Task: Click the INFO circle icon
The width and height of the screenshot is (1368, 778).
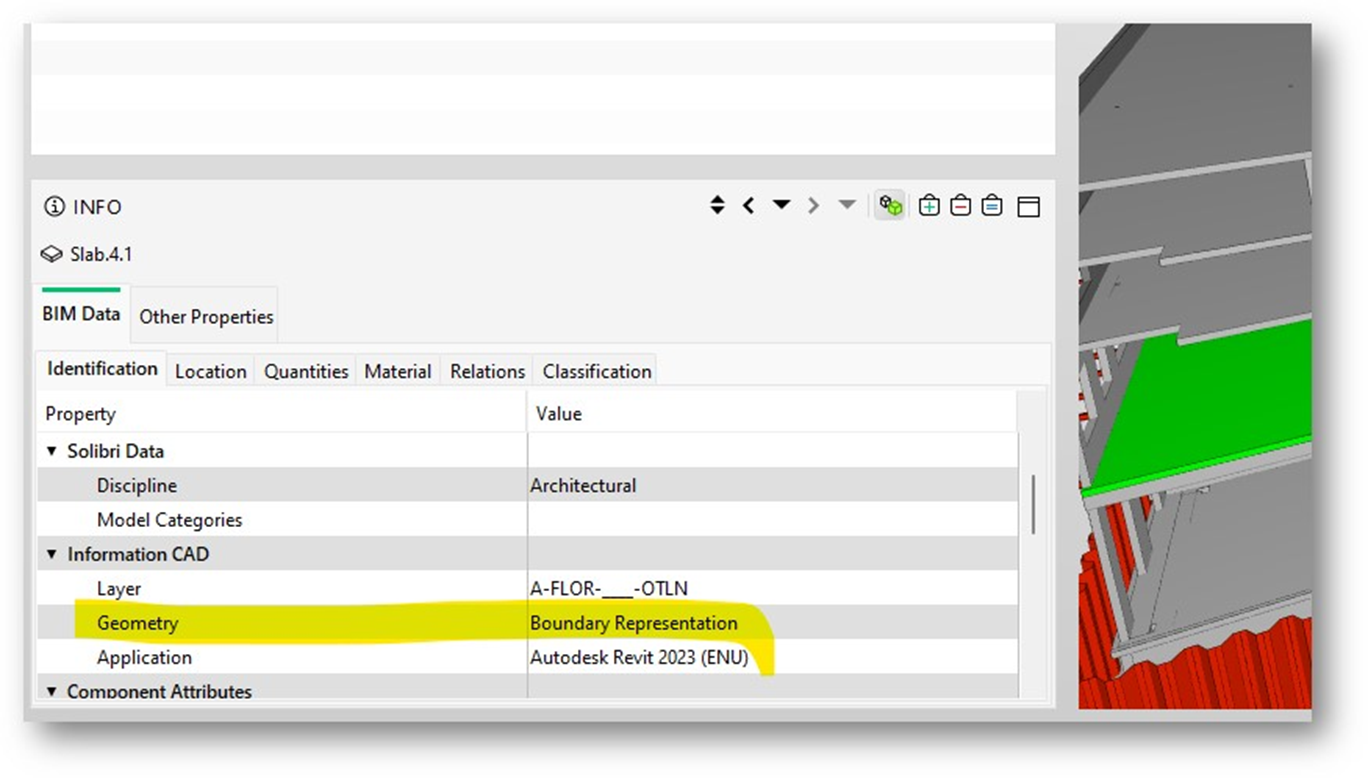Action: pos(54,207)
